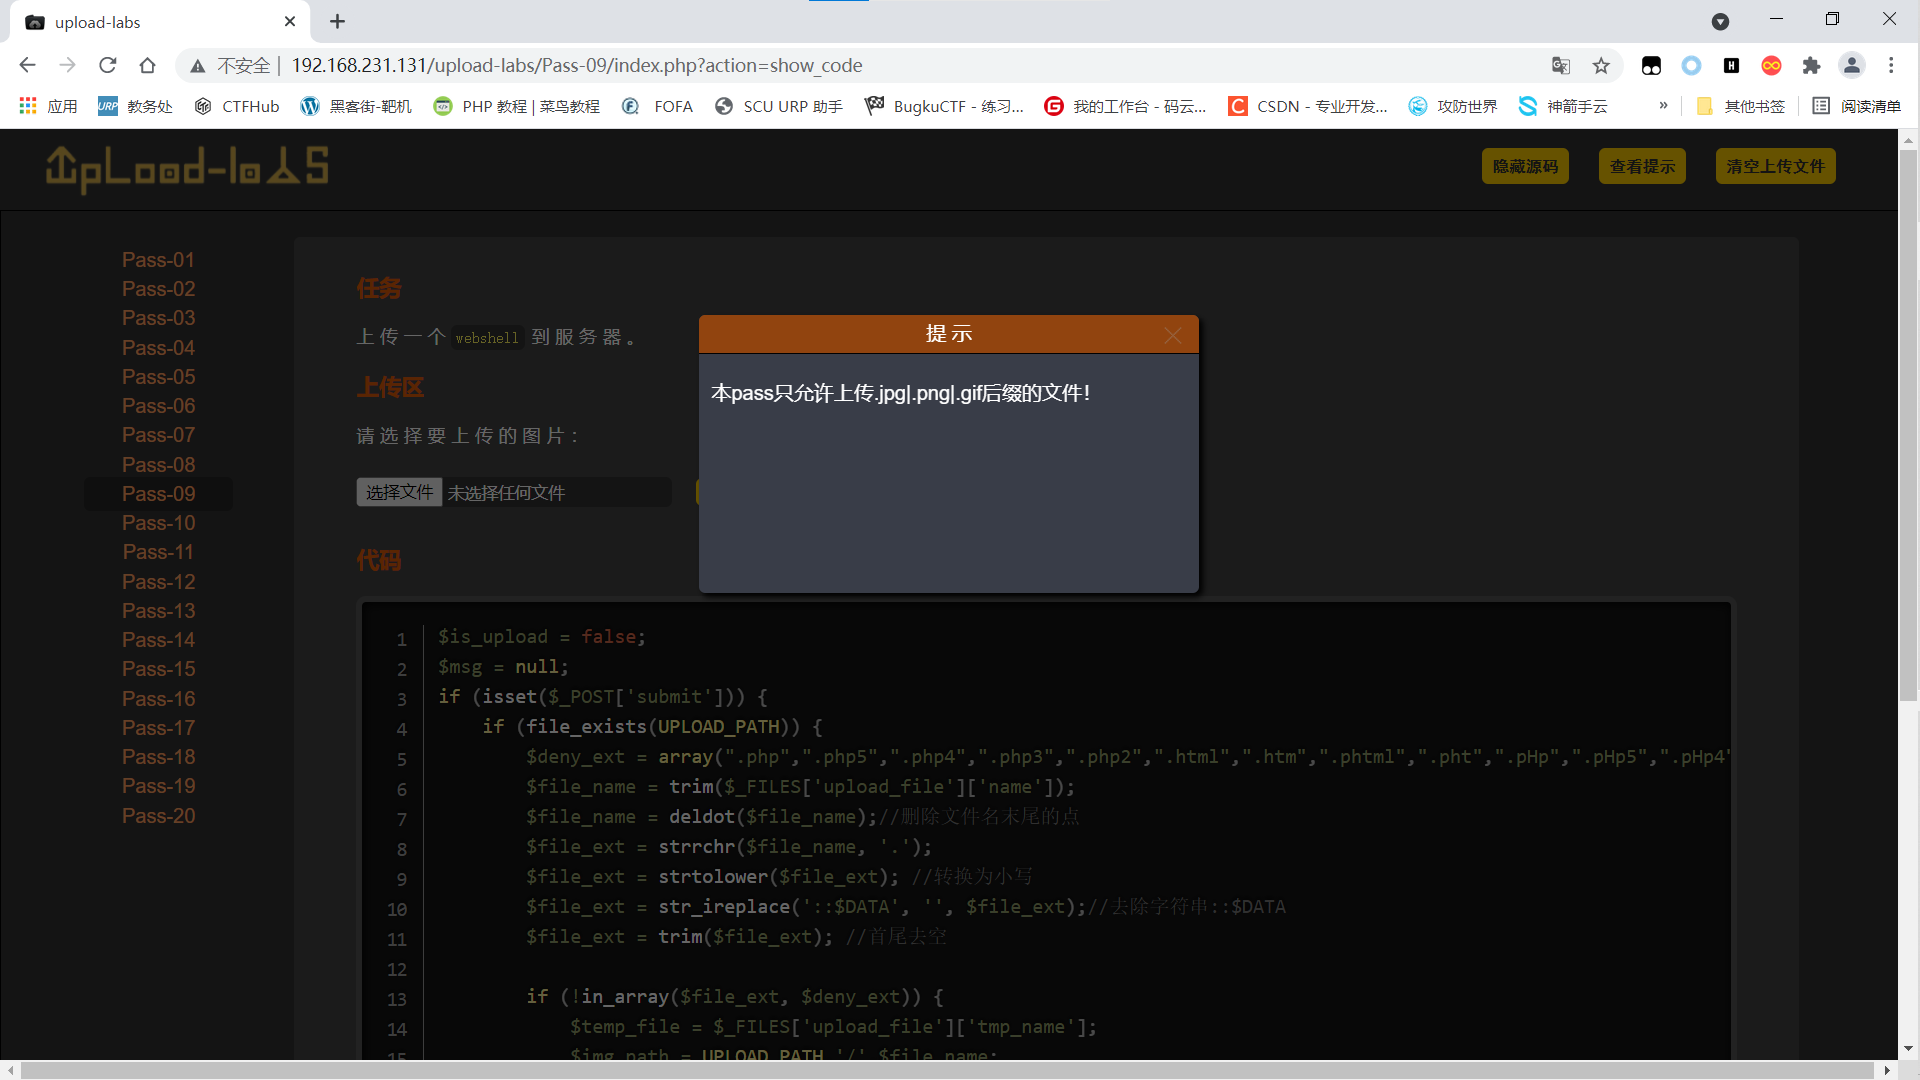1920x1080 pixels.
Task: Open a new browser tab
Action: point(337,21)
